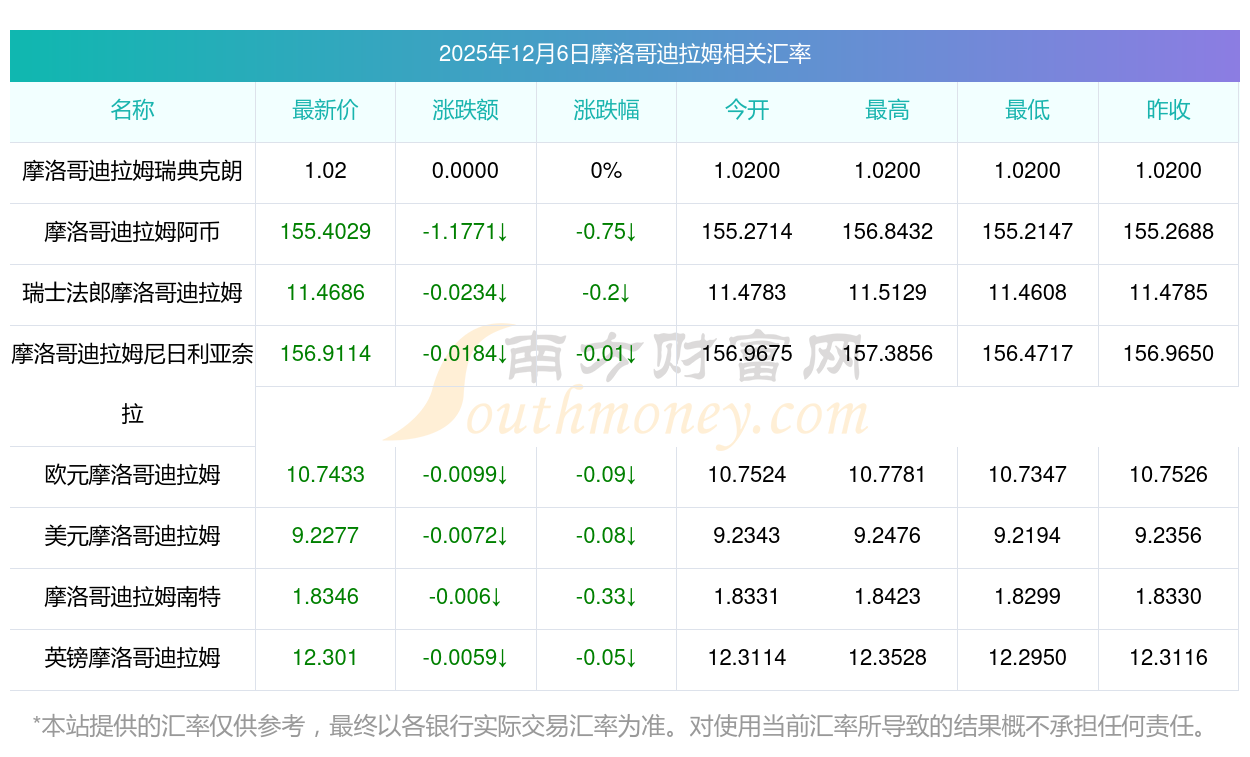This screenshot has width=1250, height=757.
Task: Click the latest price 9.2277
Action: click(x=326, y=536)
